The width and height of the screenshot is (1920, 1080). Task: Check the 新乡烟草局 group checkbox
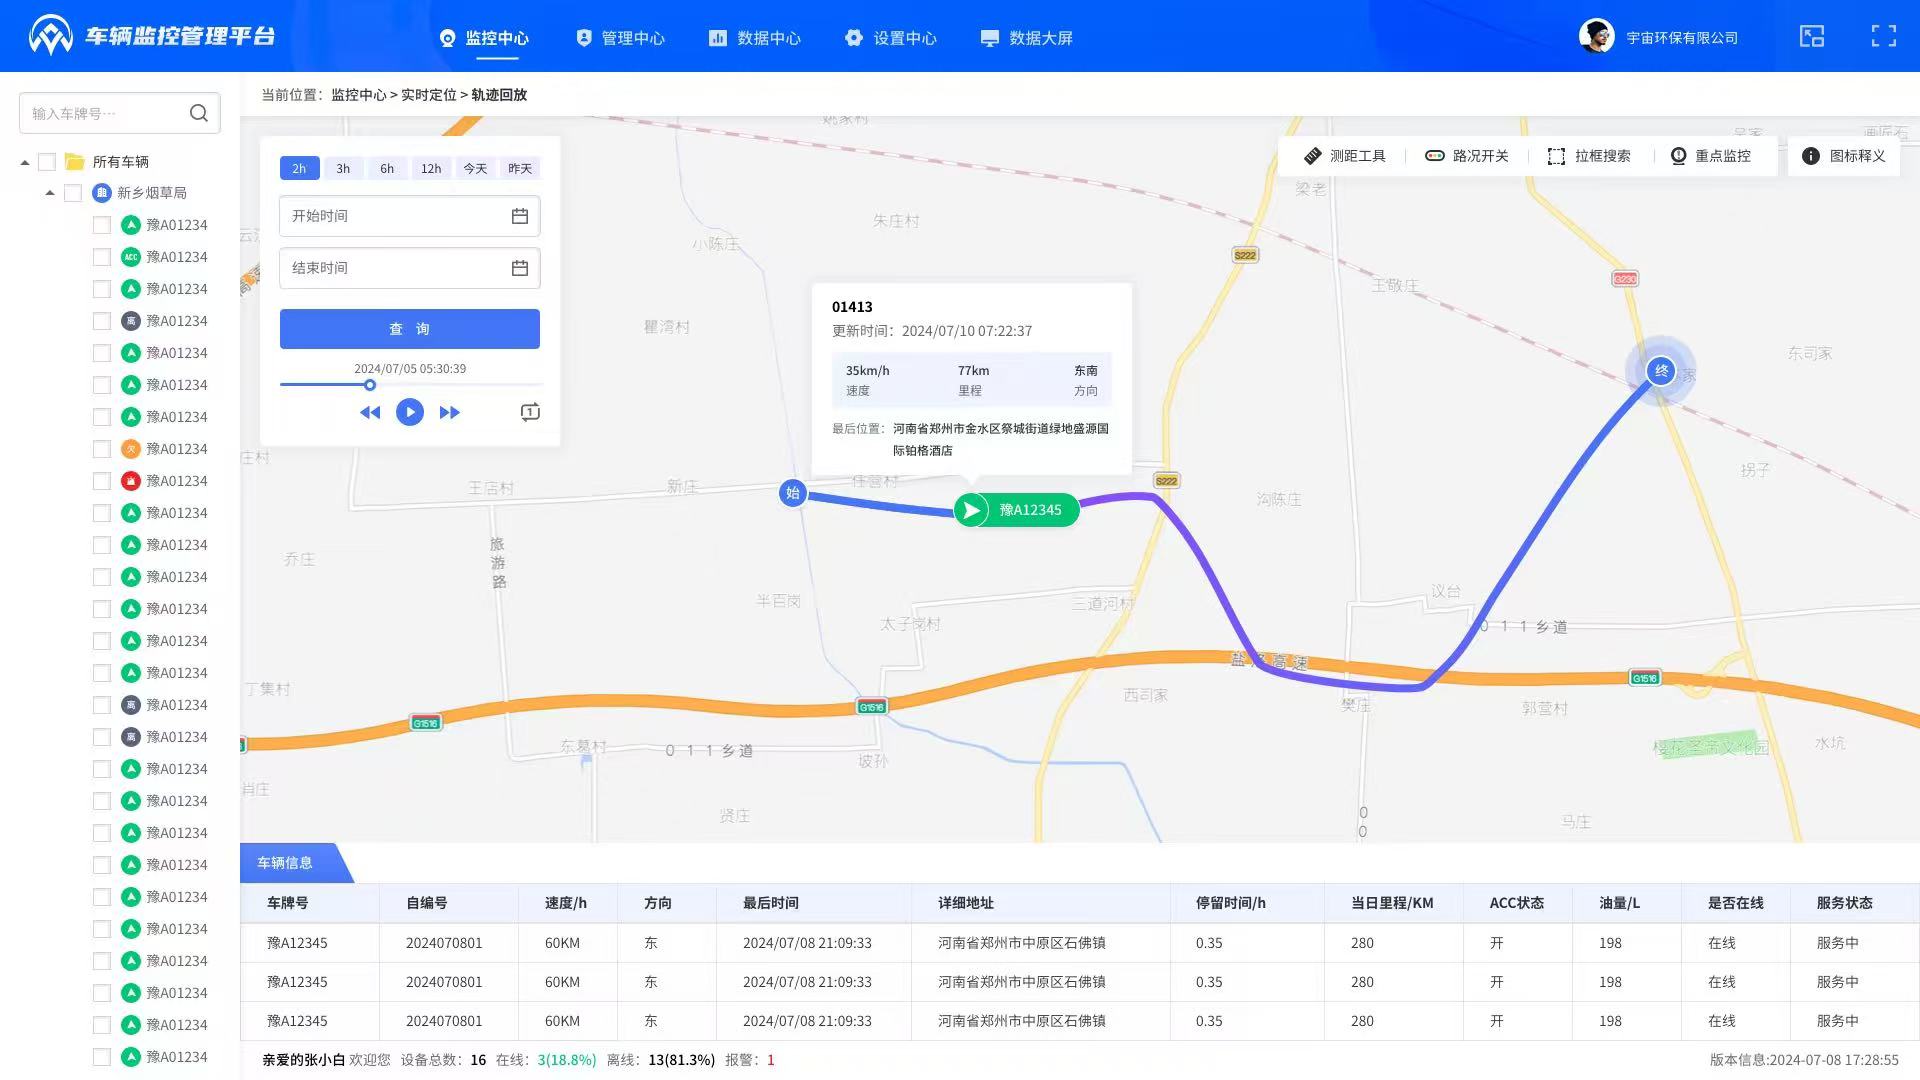pyautogui.click(x=73, y=193)
